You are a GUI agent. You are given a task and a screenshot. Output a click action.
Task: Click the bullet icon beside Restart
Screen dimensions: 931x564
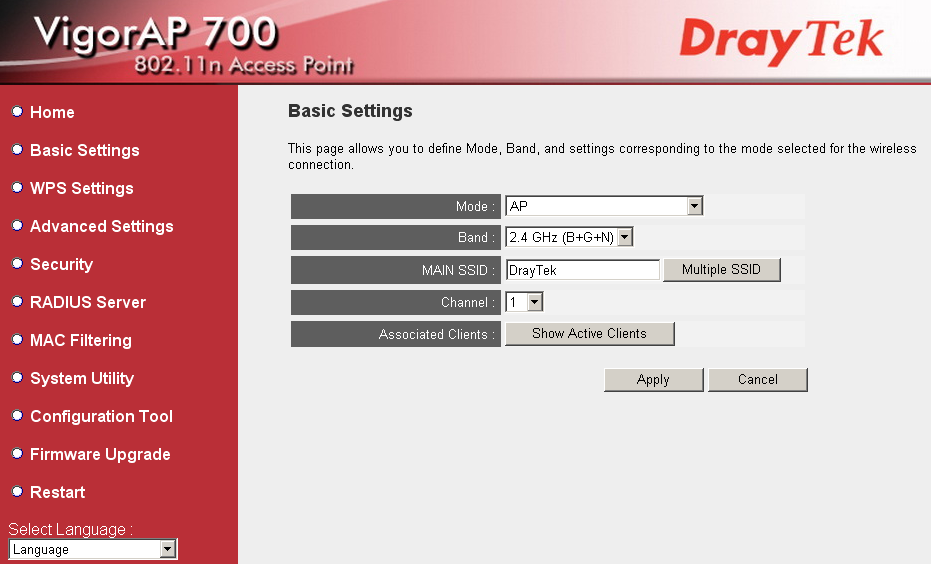(x=17, y=491)
